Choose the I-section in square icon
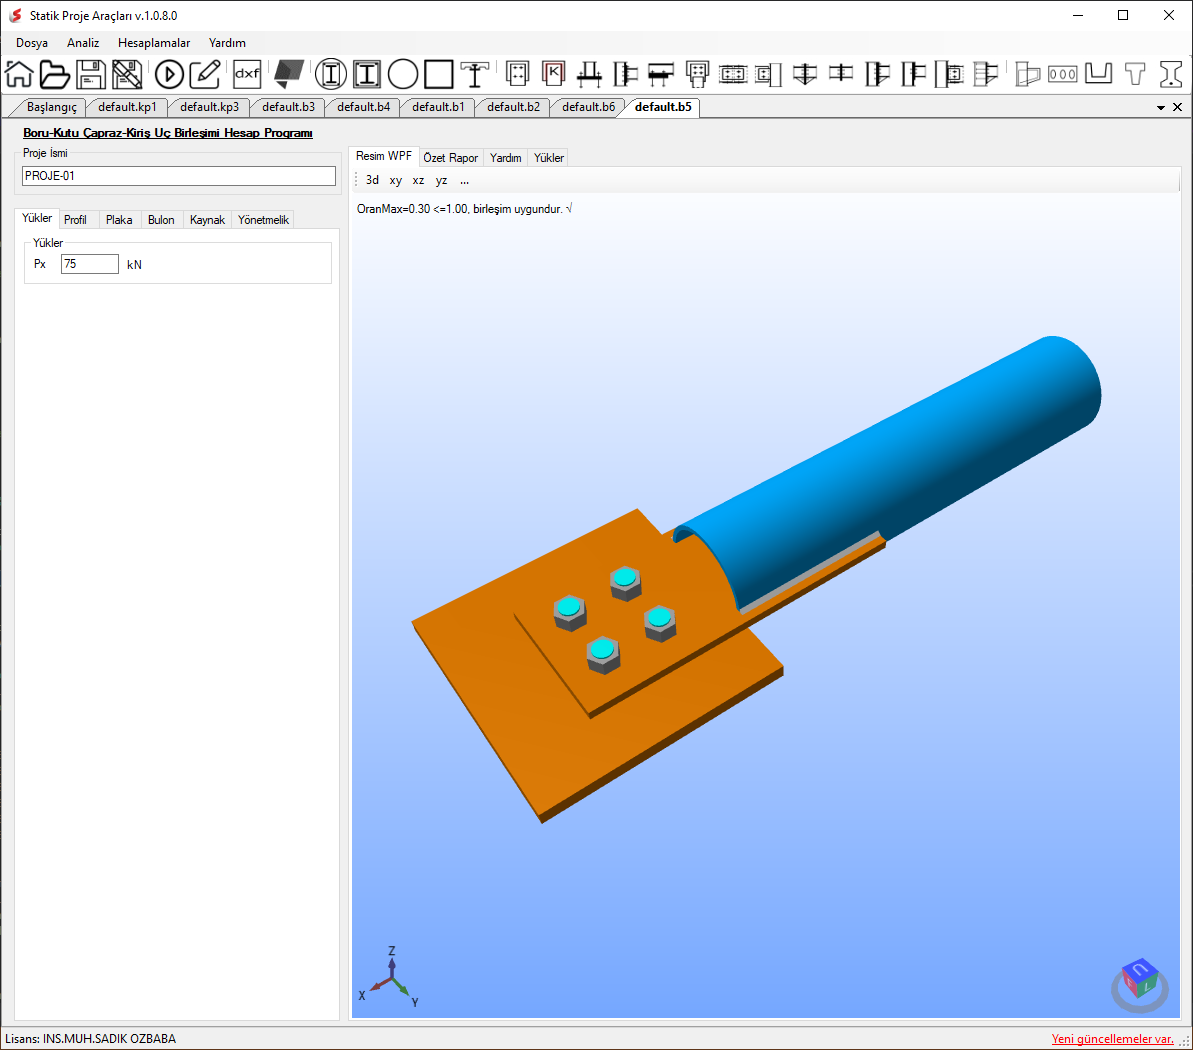This screenshot has height=1050, width=1193. click(367, 74)
